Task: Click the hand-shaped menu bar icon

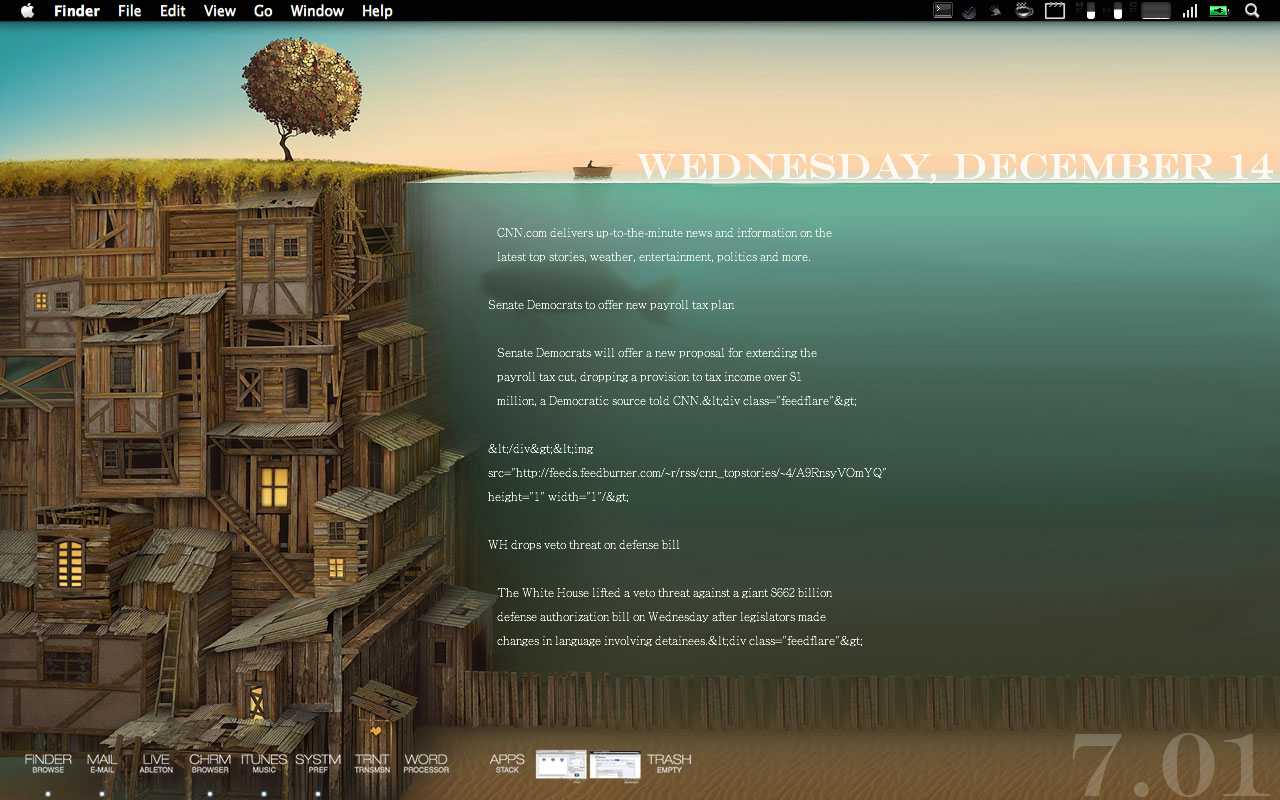Action: (x=996, y=11)
